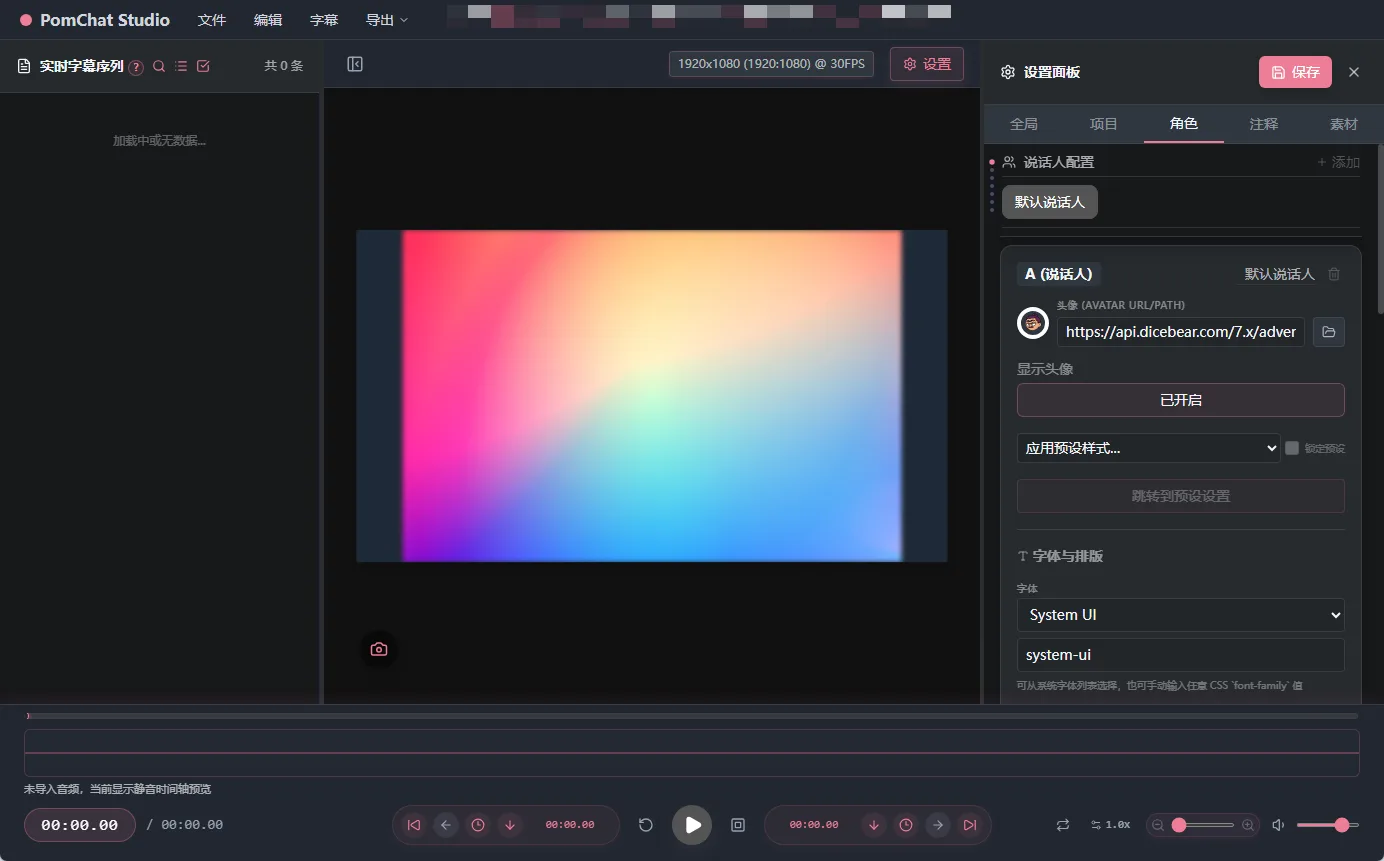This screenshot has width=1384, height=861.
Task: Click the square stop icon beside play
Action: pos(738,825)
